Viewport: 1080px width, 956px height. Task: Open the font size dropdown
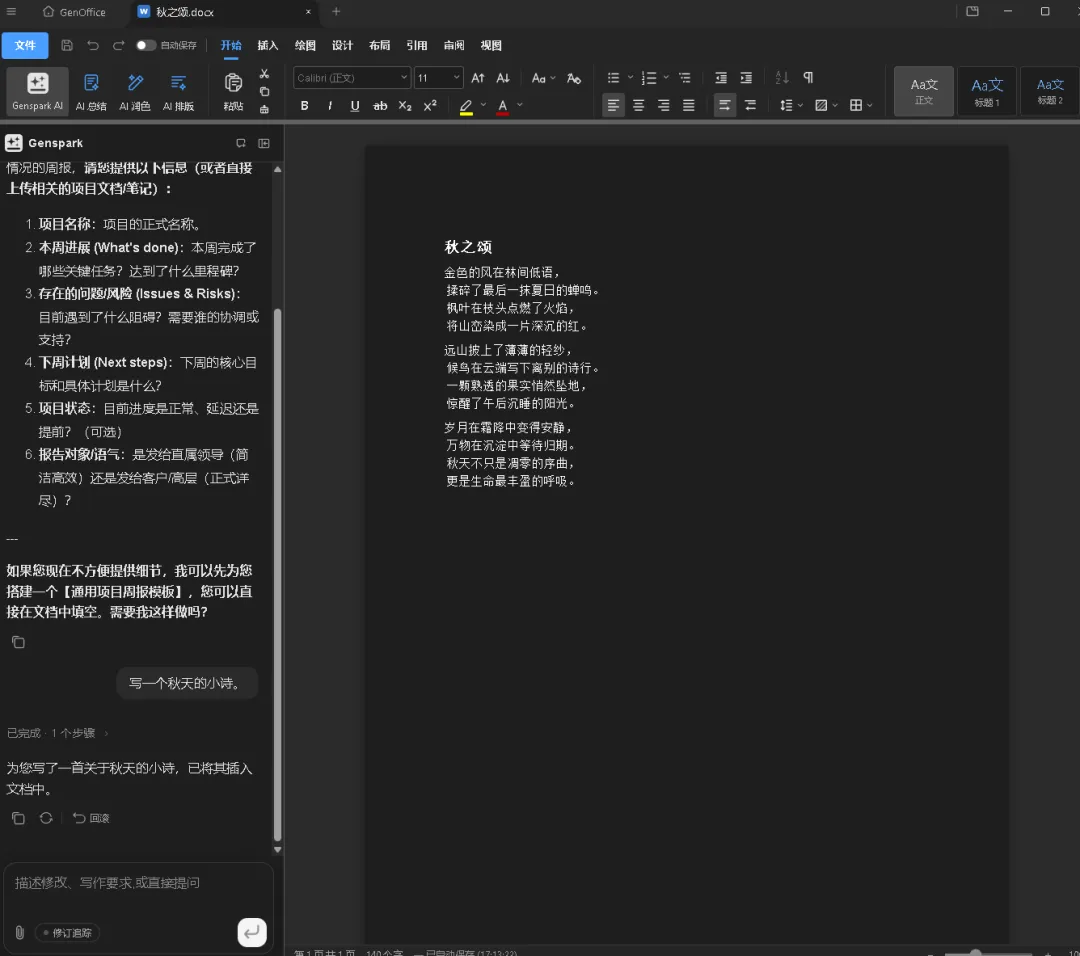click(x=438, y=78)
